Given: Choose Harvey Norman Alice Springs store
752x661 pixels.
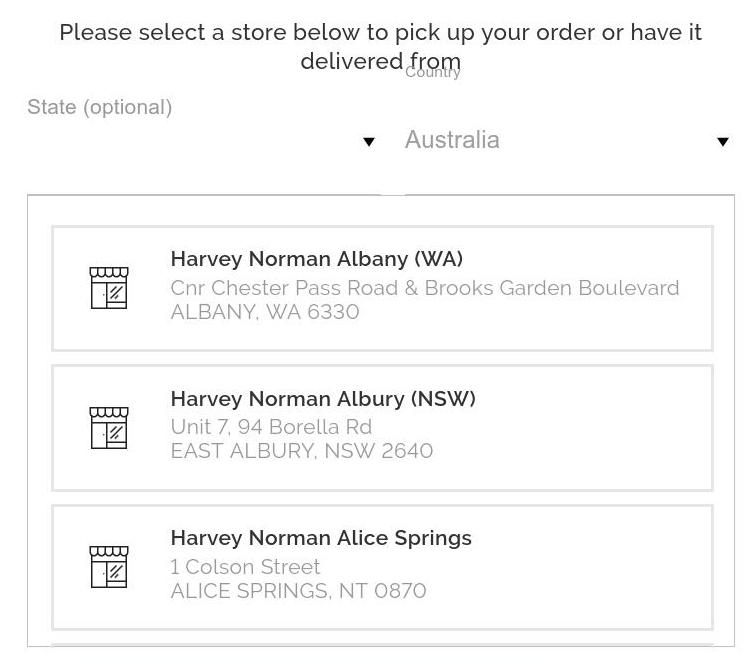Looking at the screenshot, I should pos(382,567).
